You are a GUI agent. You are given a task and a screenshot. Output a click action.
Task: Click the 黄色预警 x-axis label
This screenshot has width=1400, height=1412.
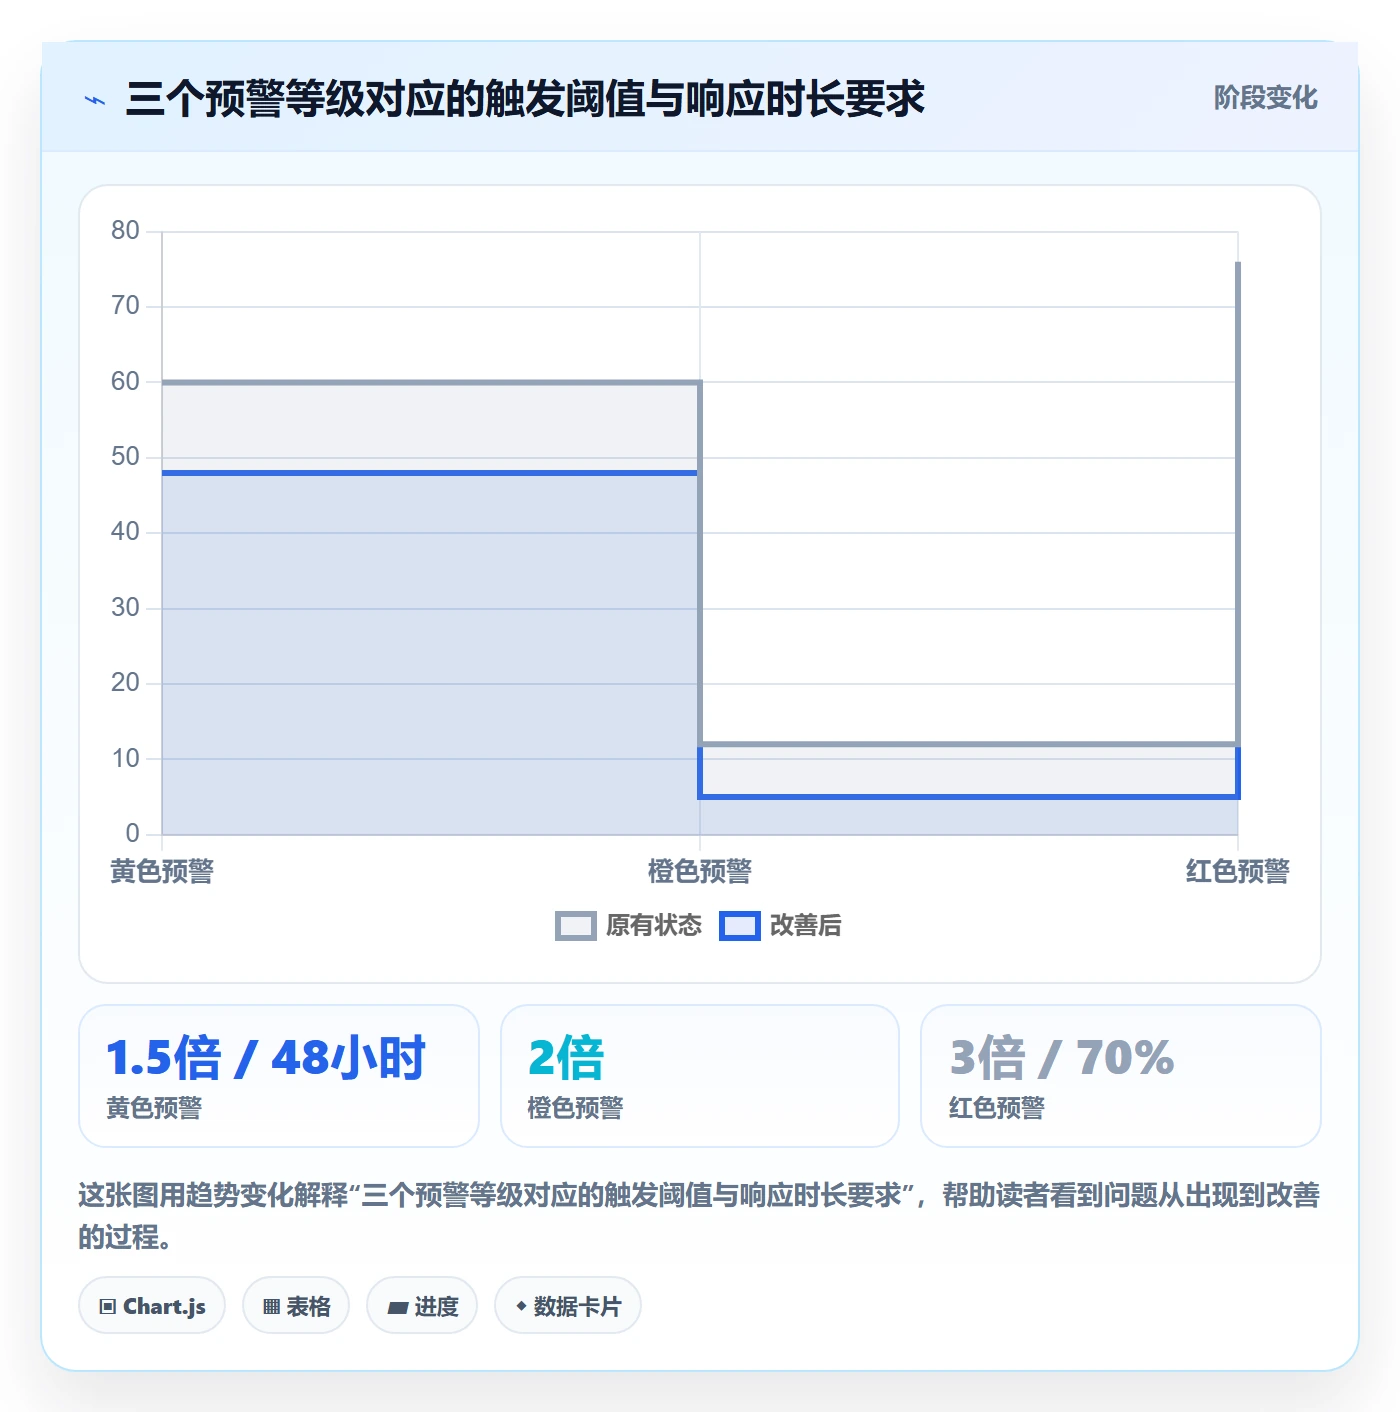pyautogui.click(x=162, y=872)
